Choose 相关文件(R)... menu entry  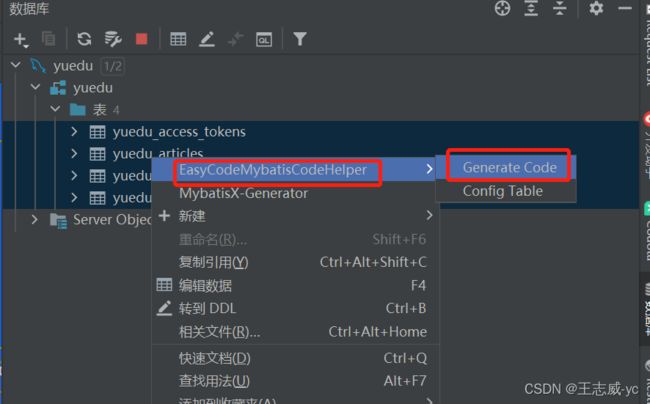[x=294, y=332]
